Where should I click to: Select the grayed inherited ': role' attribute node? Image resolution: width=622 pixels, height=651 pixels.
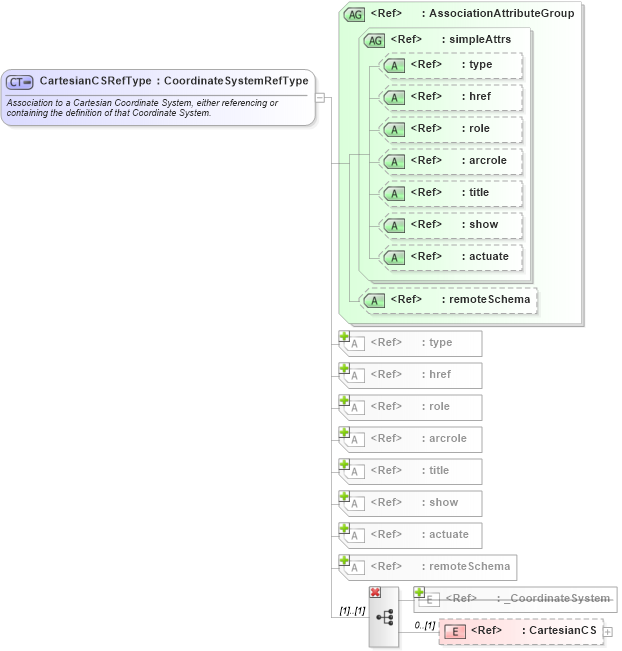click(410, 407)
